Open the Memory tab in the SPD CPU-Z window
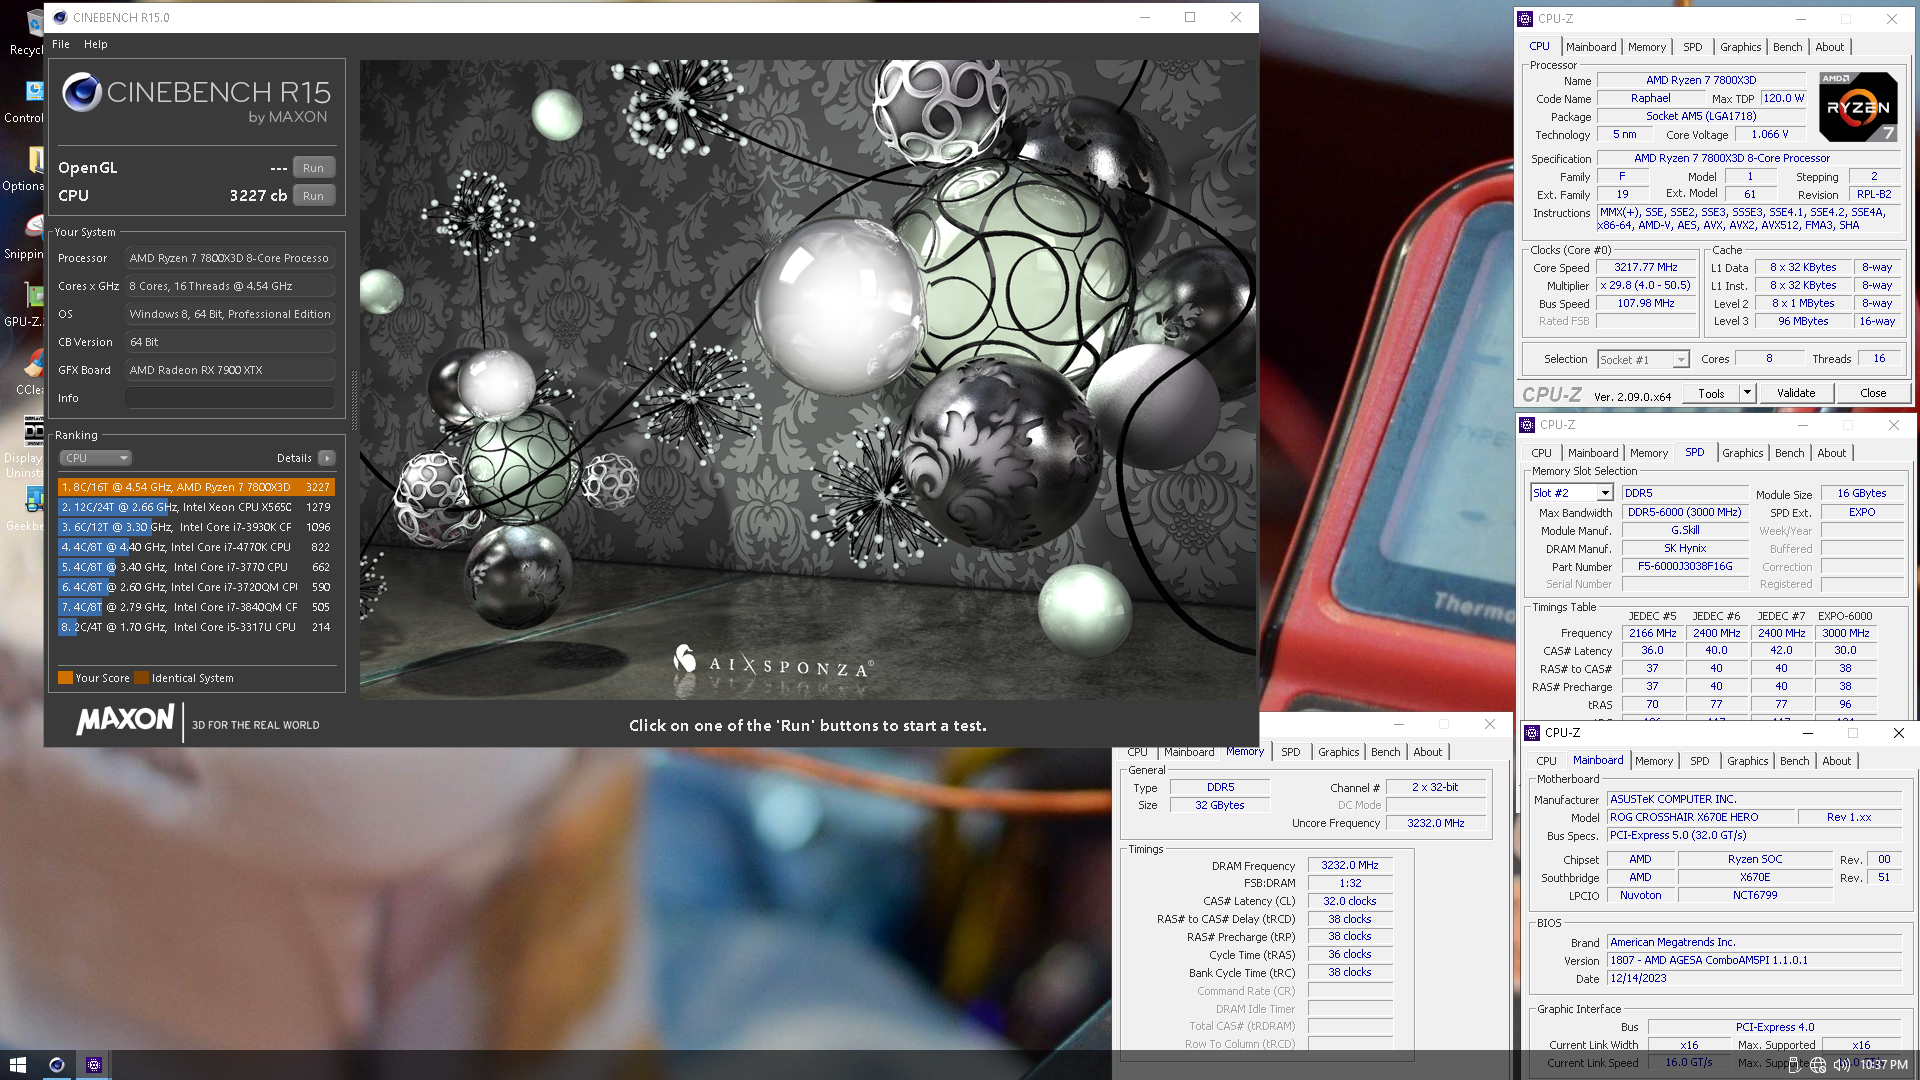The width and height of the screenshot is (1920, 1080). tap(1648, 453)
